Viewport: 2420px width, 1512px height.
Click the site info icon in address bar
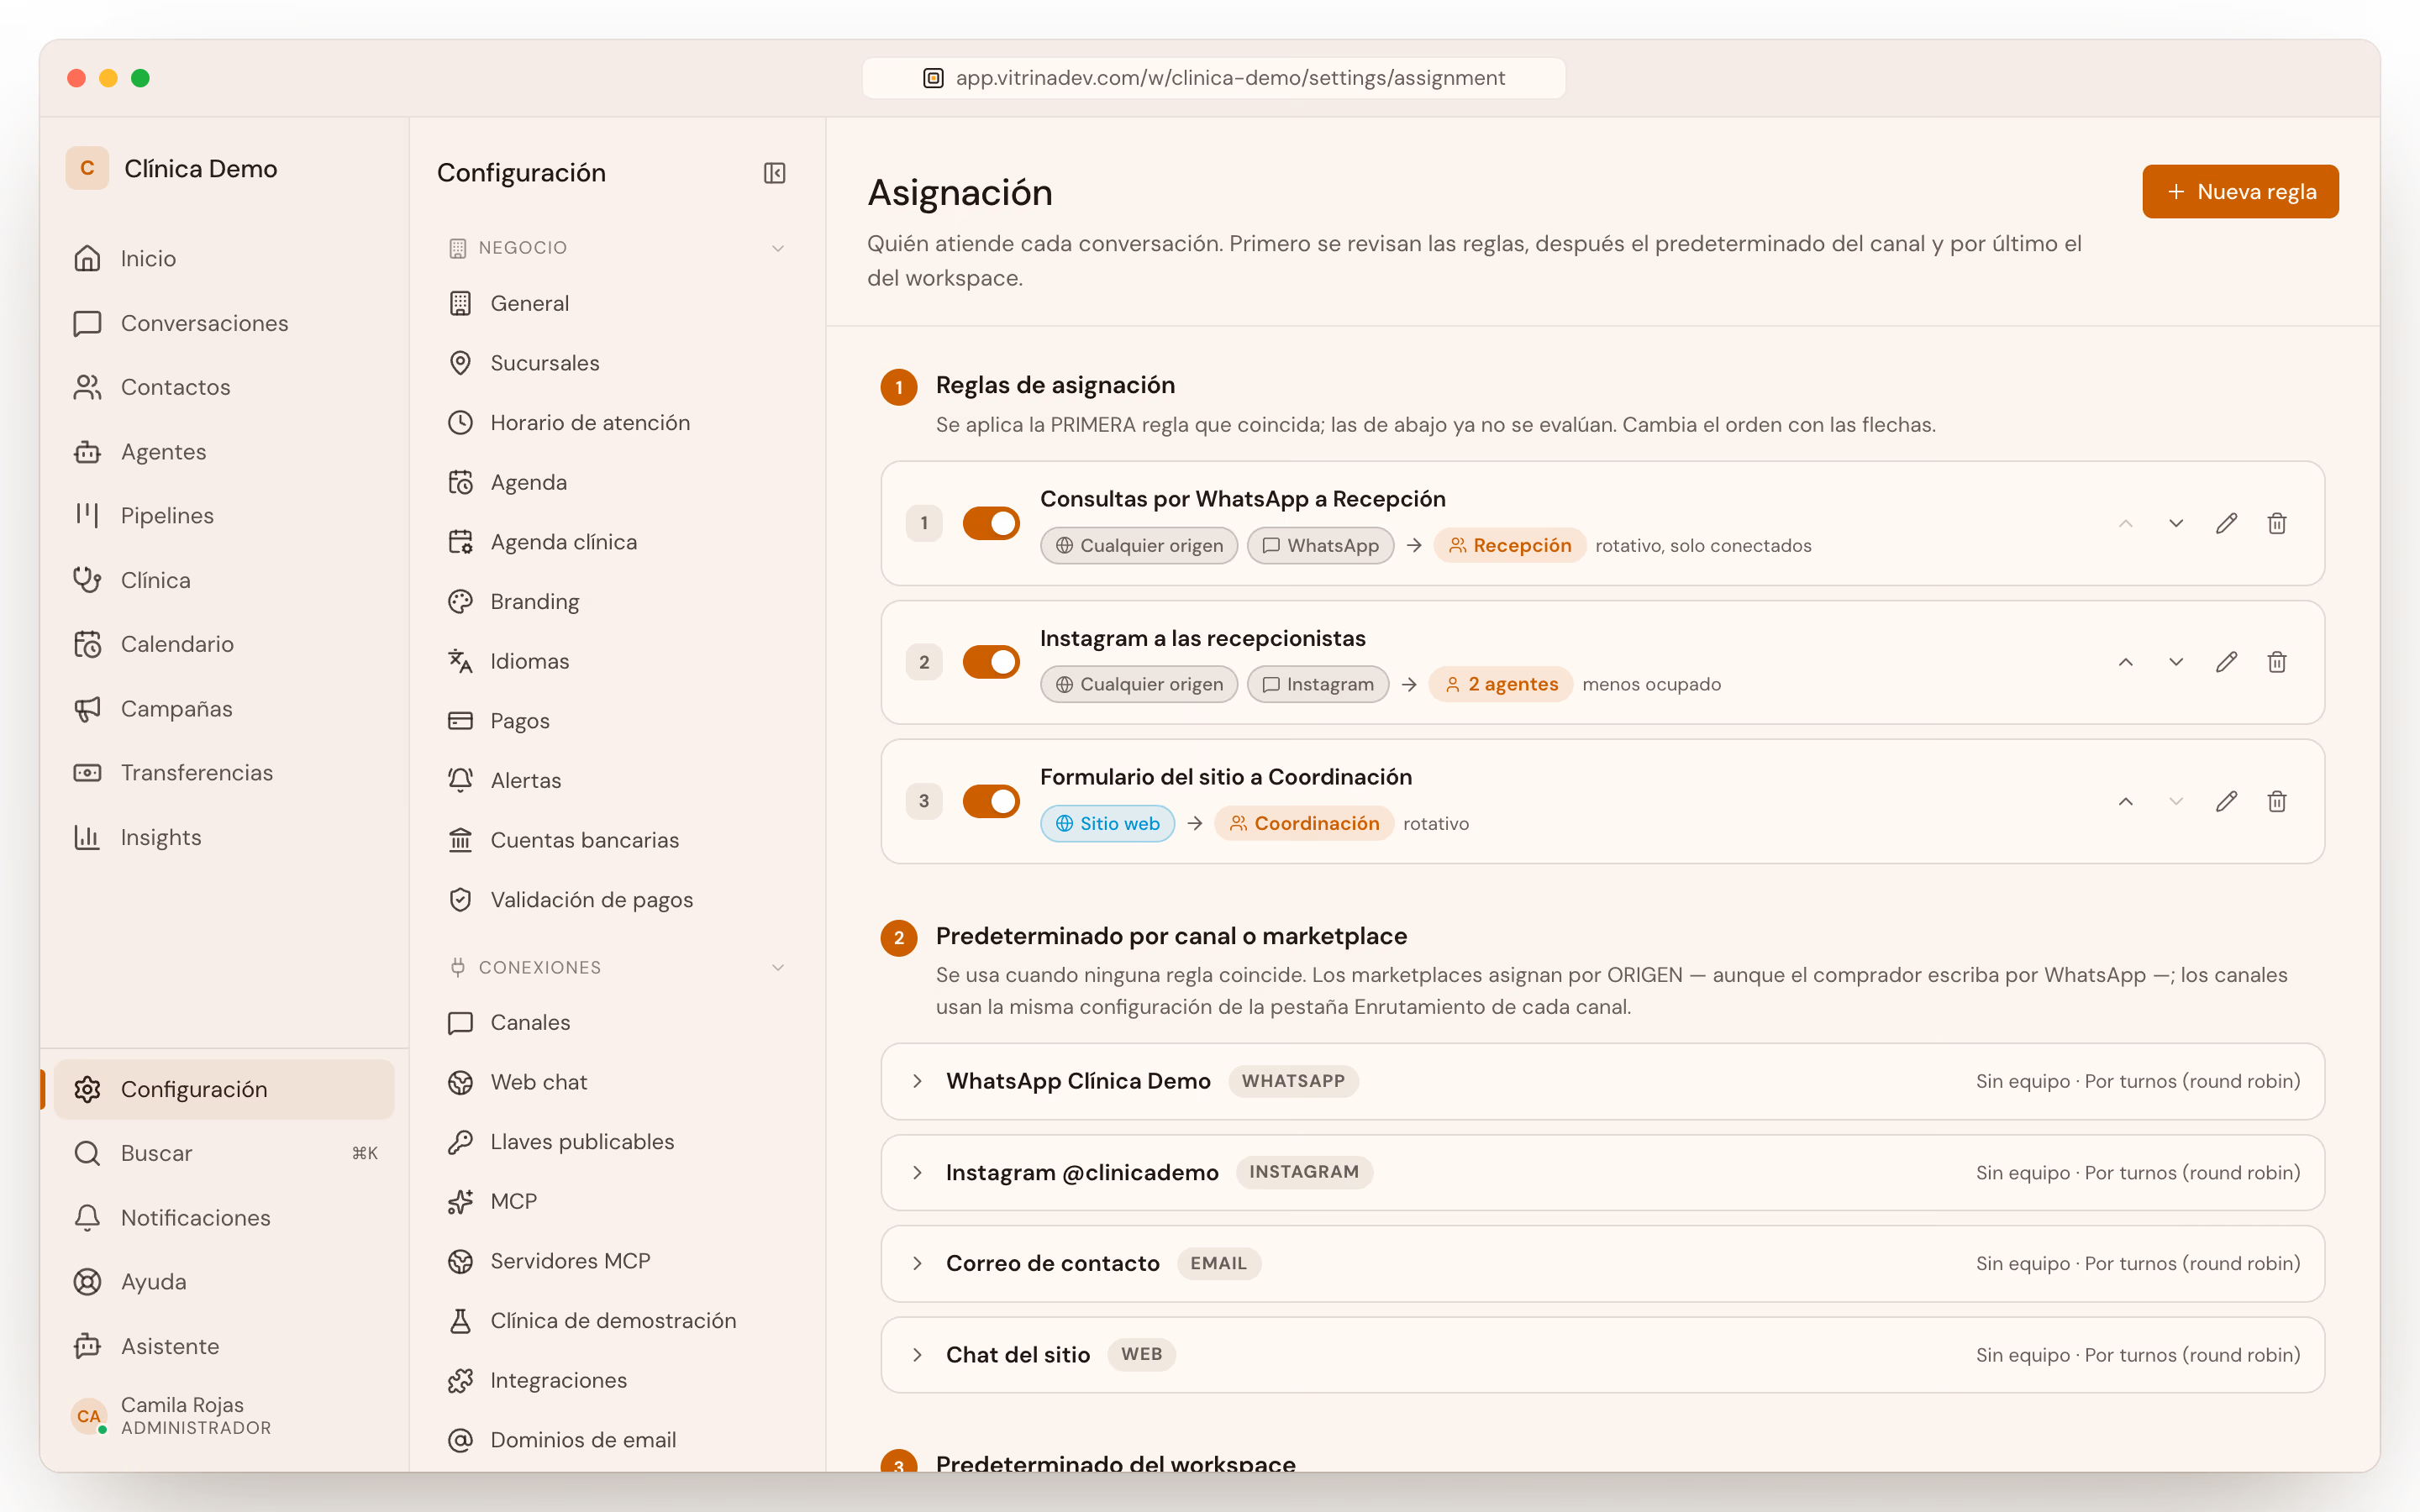click(x=933, y=78)
